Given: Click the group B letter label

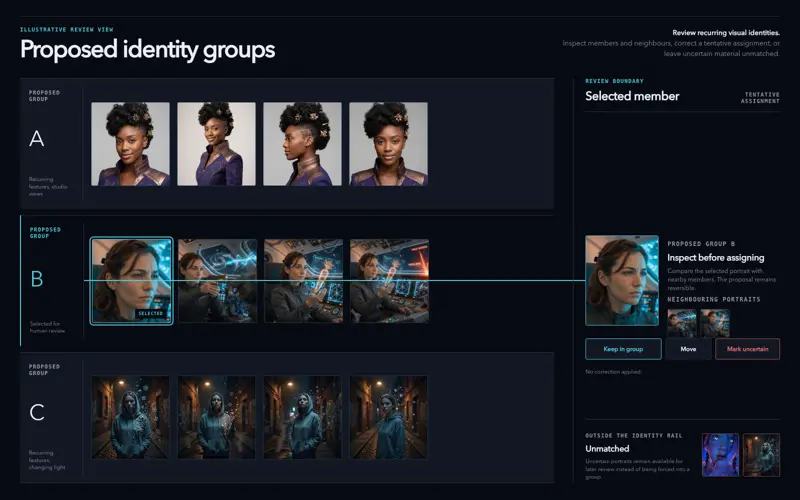Looking at the screenshot, I should point(37,279).
